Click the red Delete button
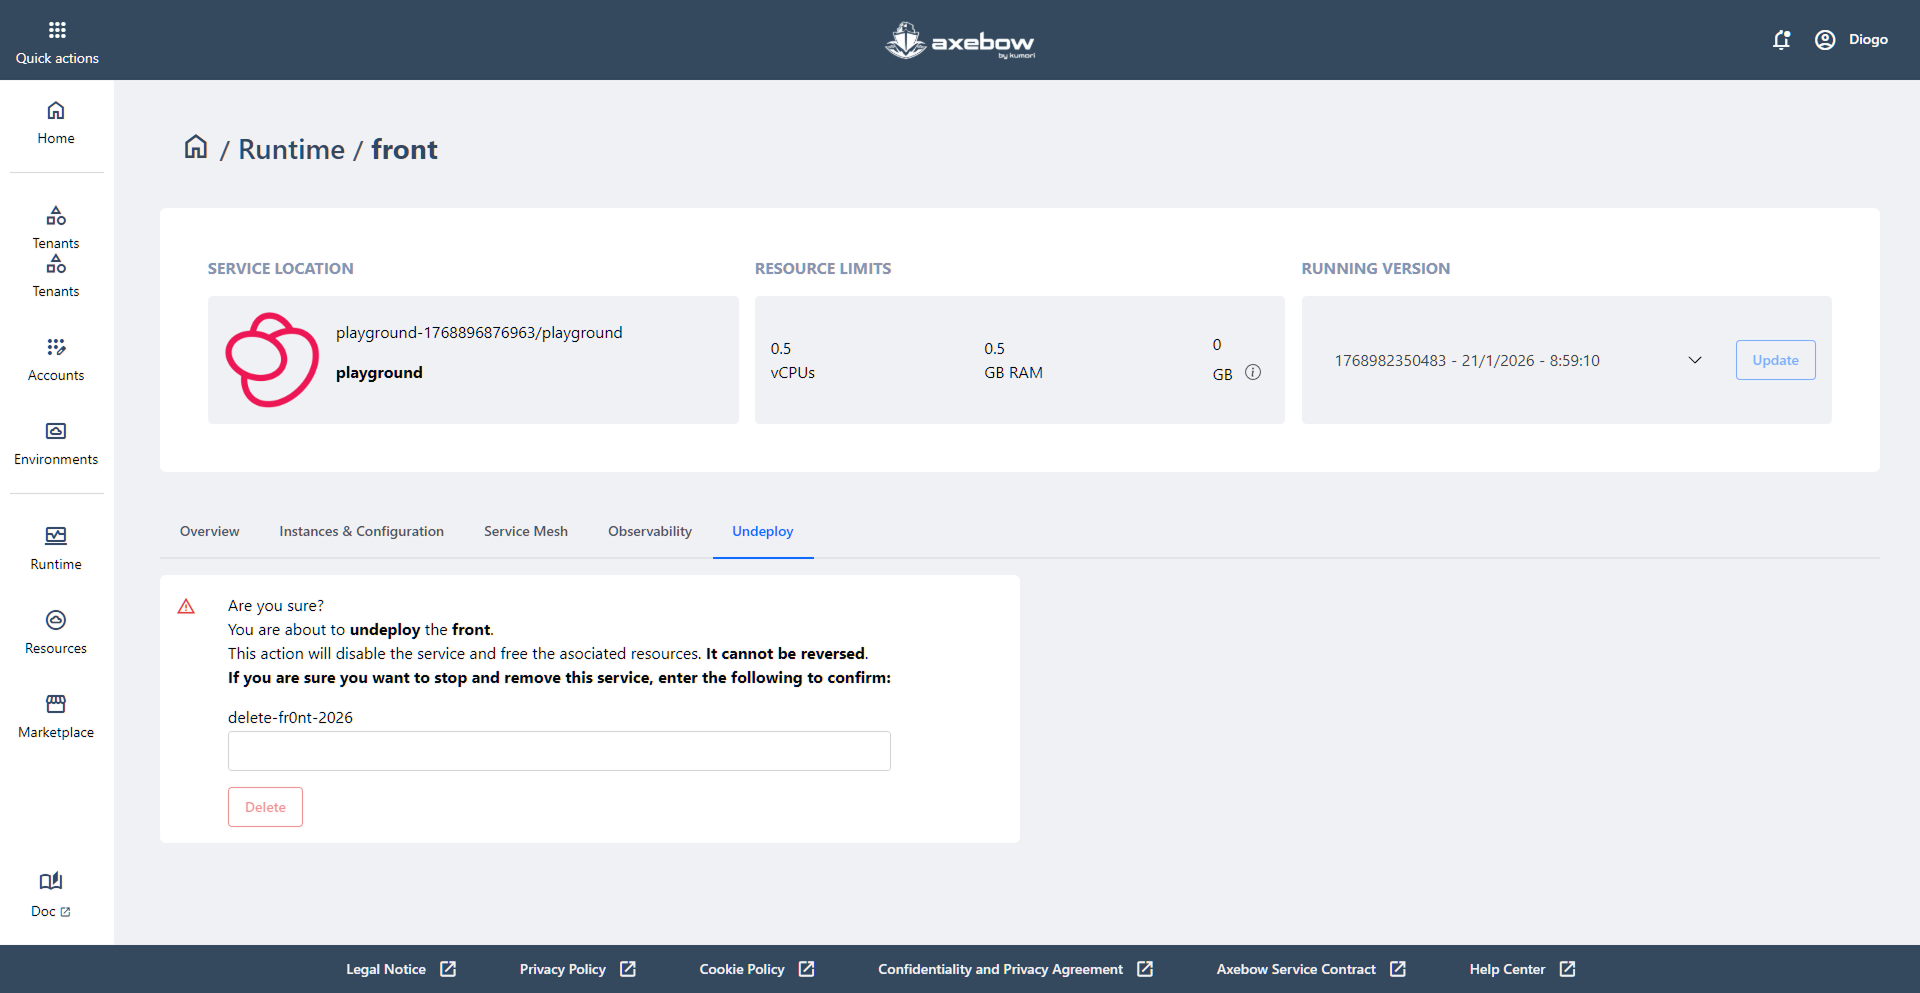 click(x=265, y=807)
